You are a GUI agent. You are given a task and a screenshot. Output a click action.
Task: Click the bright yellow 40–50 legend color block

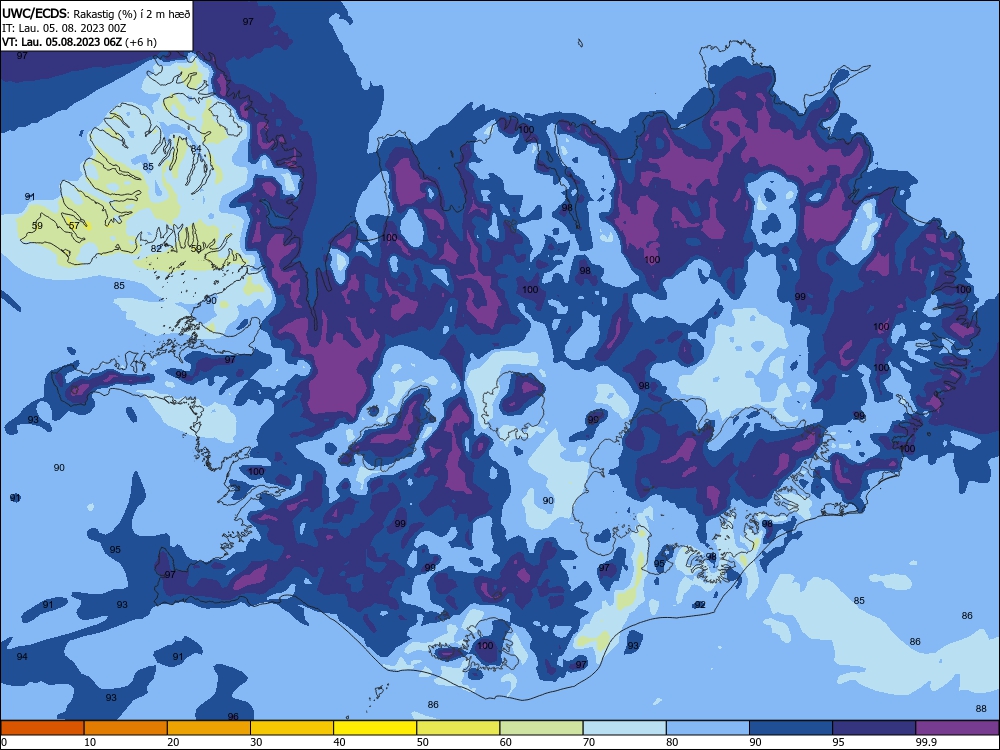click(x=375, y=728)
